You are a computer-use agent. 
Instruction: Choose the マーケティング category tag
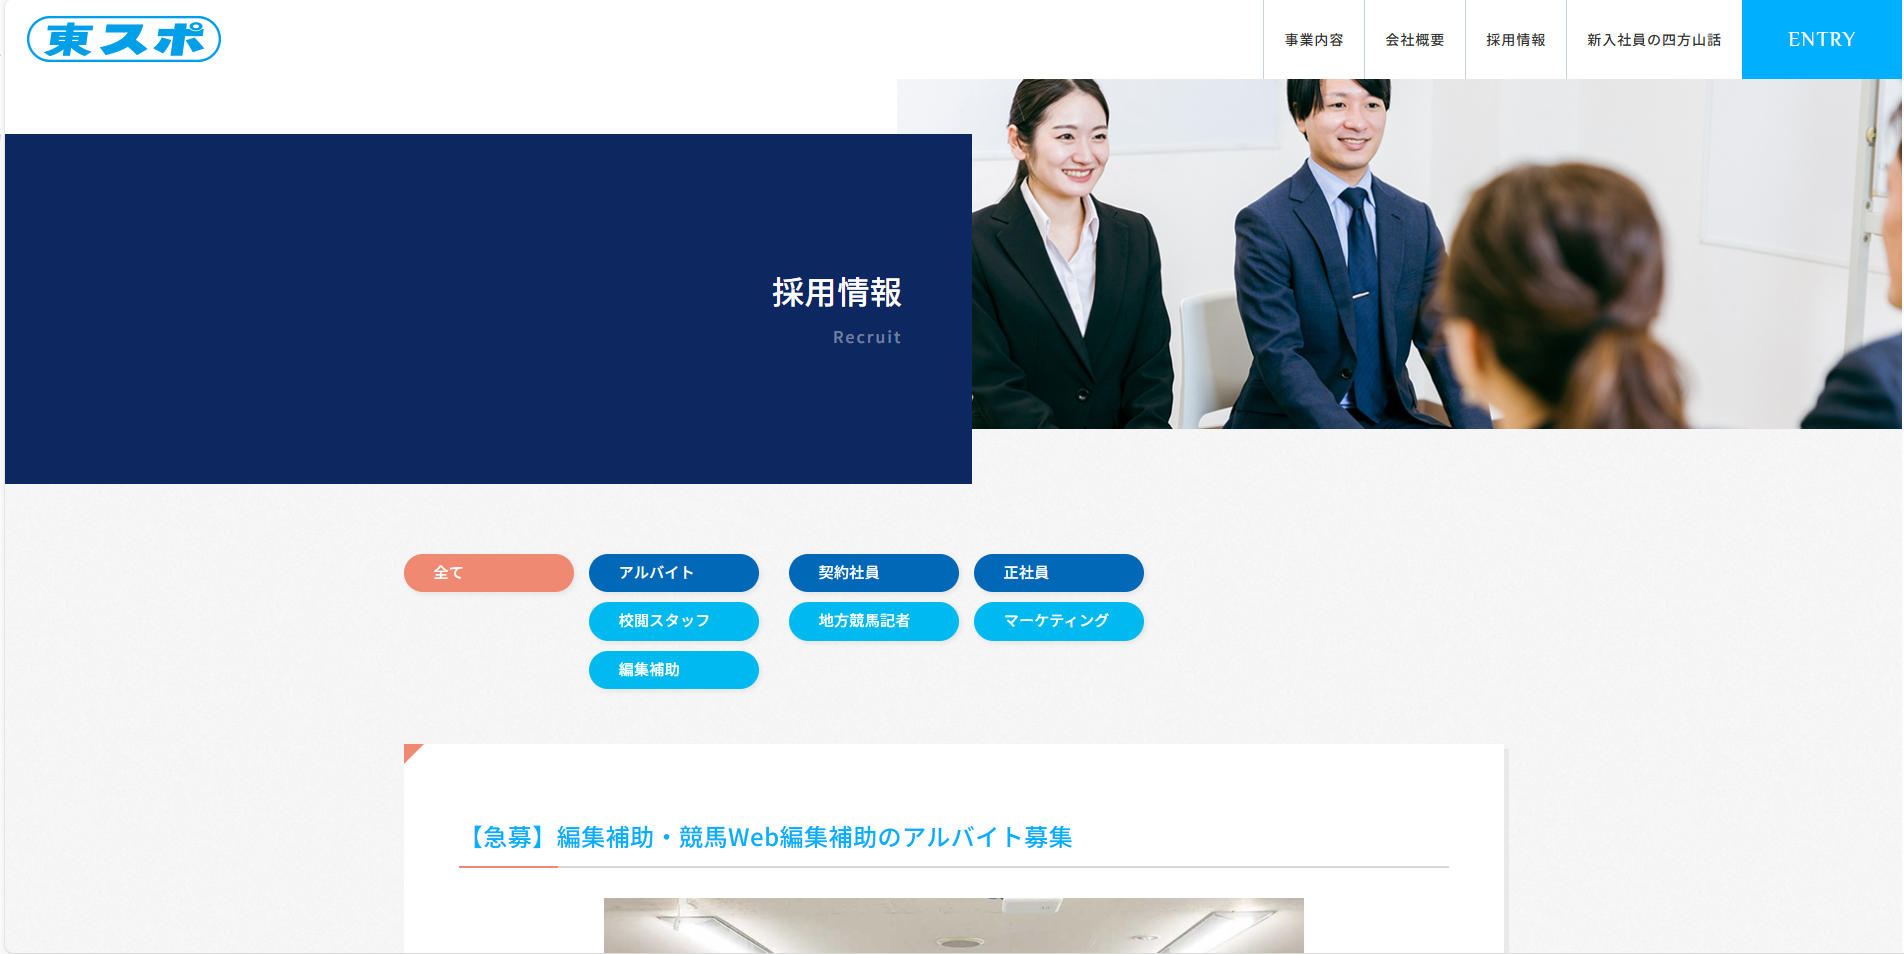[x=1058, y=621]
